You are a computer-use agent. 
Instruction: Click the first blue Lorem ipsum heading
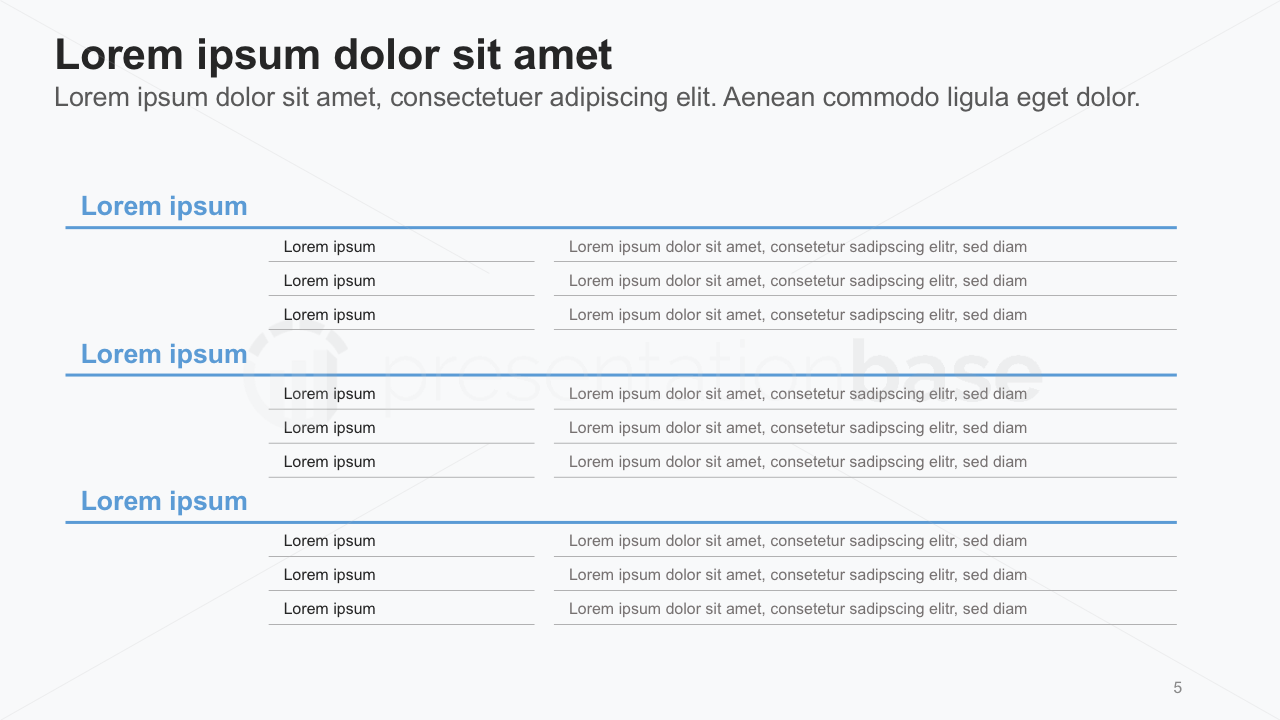pyautogui.click(x=164, y=206)
